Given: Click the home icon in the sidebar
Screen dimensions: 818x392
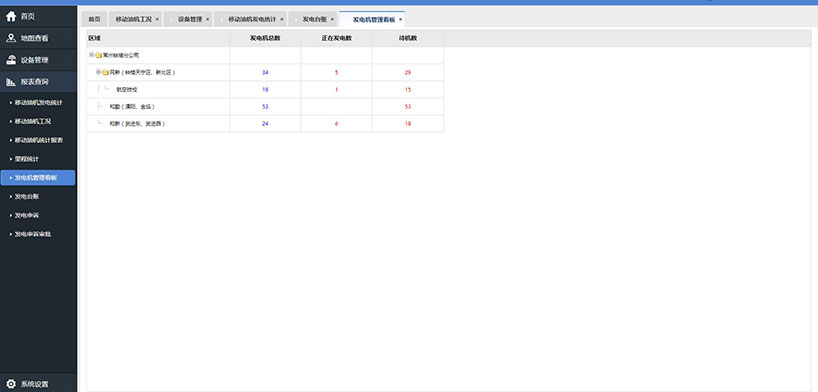Looking at the screenshot, I should (11, 17).
